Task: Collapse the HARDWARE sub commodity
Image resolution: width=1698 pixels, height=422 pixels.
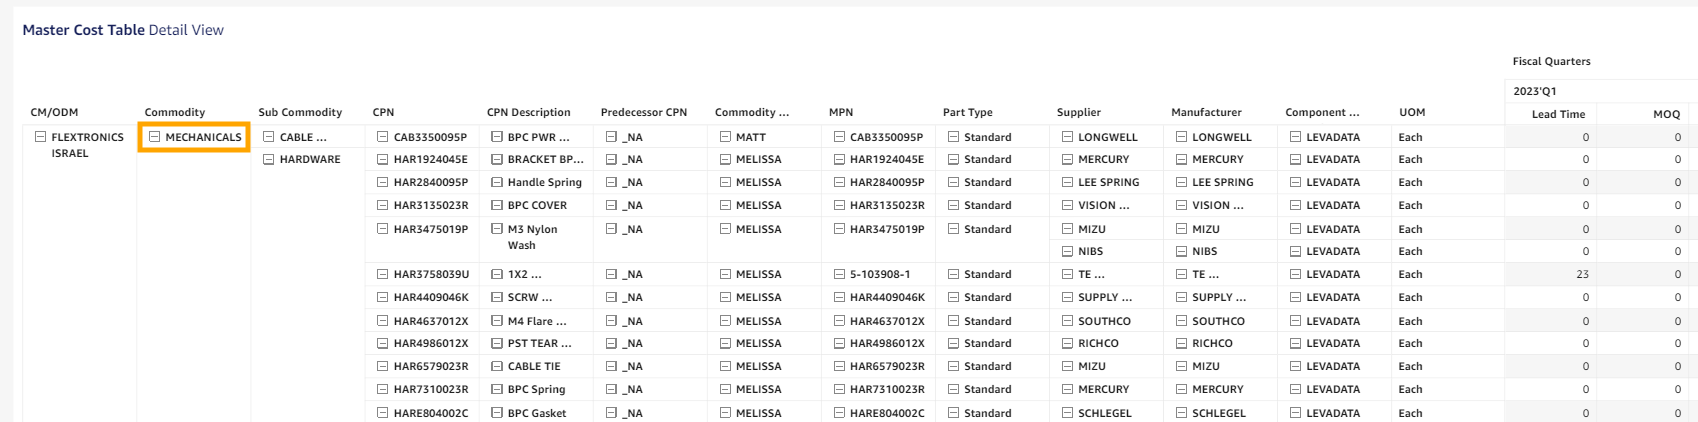Action: (268, 159)
